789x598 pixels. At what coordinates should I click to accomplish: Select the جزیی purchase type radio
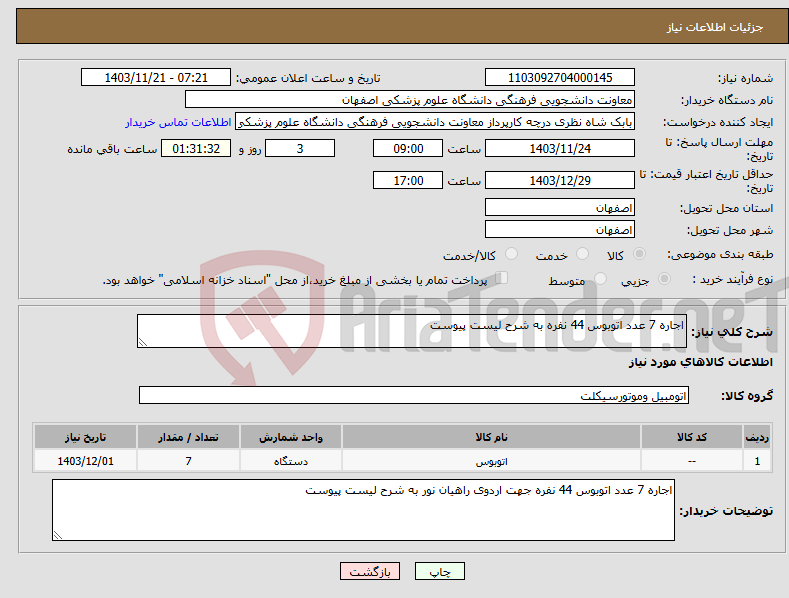pos(664,279)
